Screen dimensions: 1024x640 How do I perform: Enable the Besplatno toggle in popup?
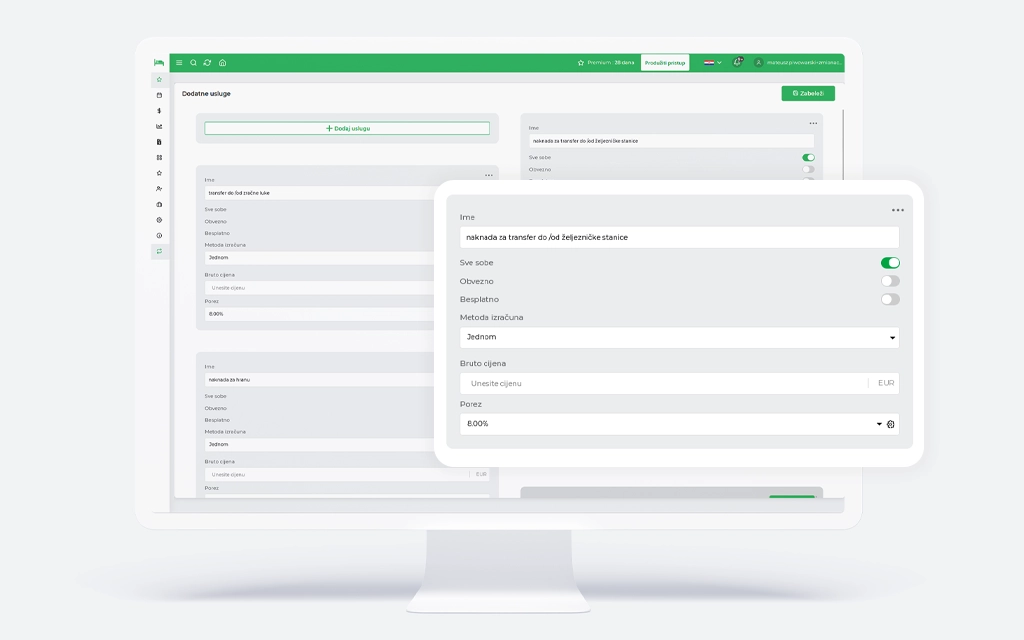point(889,299)
